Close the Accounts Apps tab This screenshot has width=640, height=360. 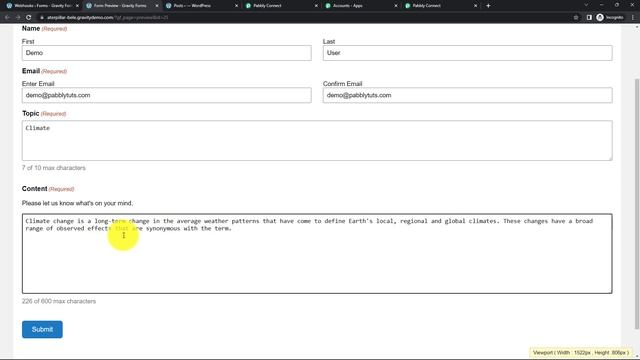point(396,6)
